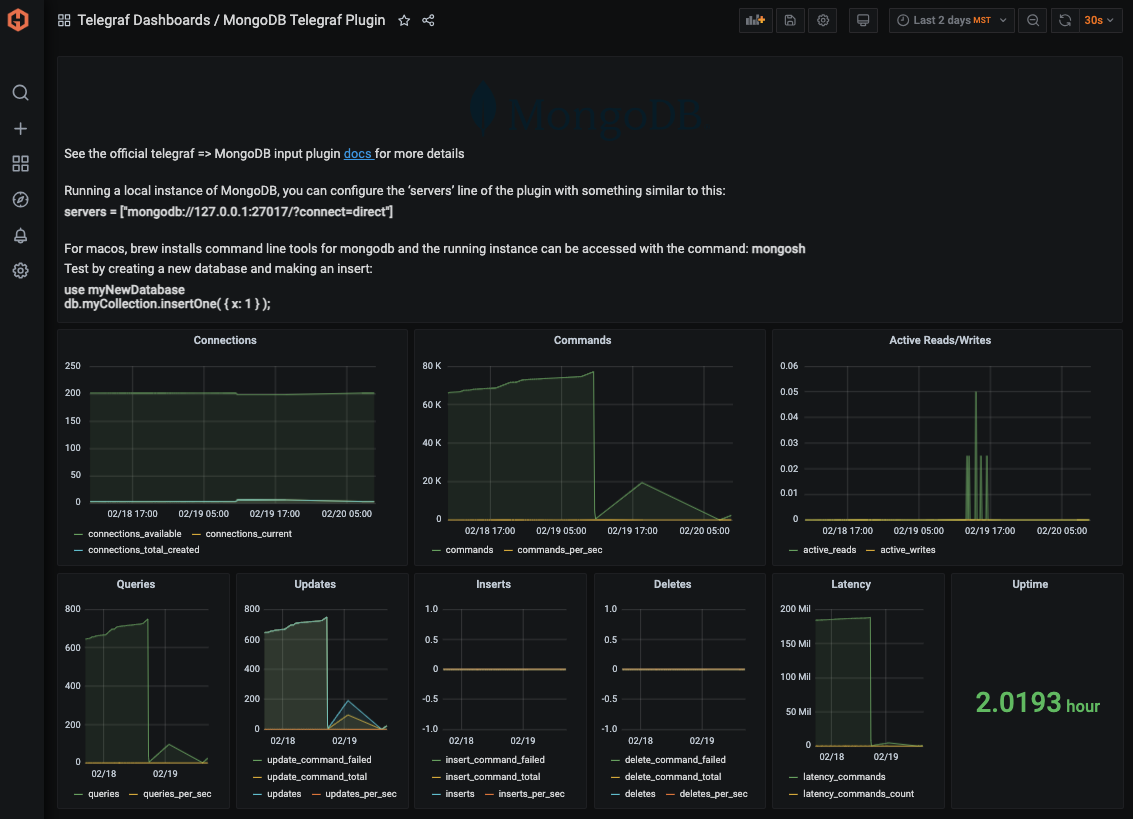Toggle connections_total_created legend series
The width and height of the screenshot is (1133, 819).
(143, 550)
